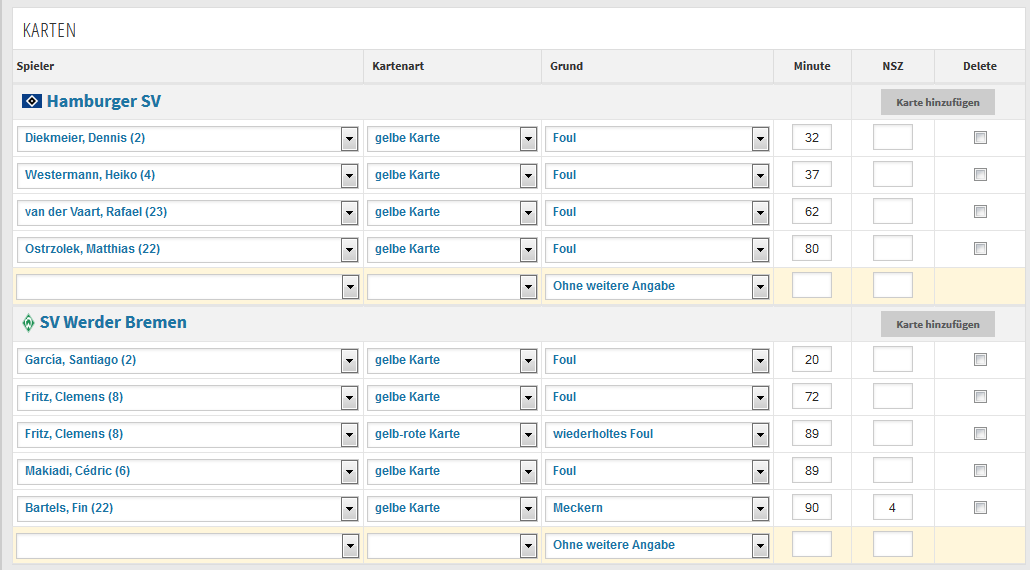
Task: Tick Delete checkbox for Fritz minute 72 row
Action: pyautogui.click(x=980, y=397)
